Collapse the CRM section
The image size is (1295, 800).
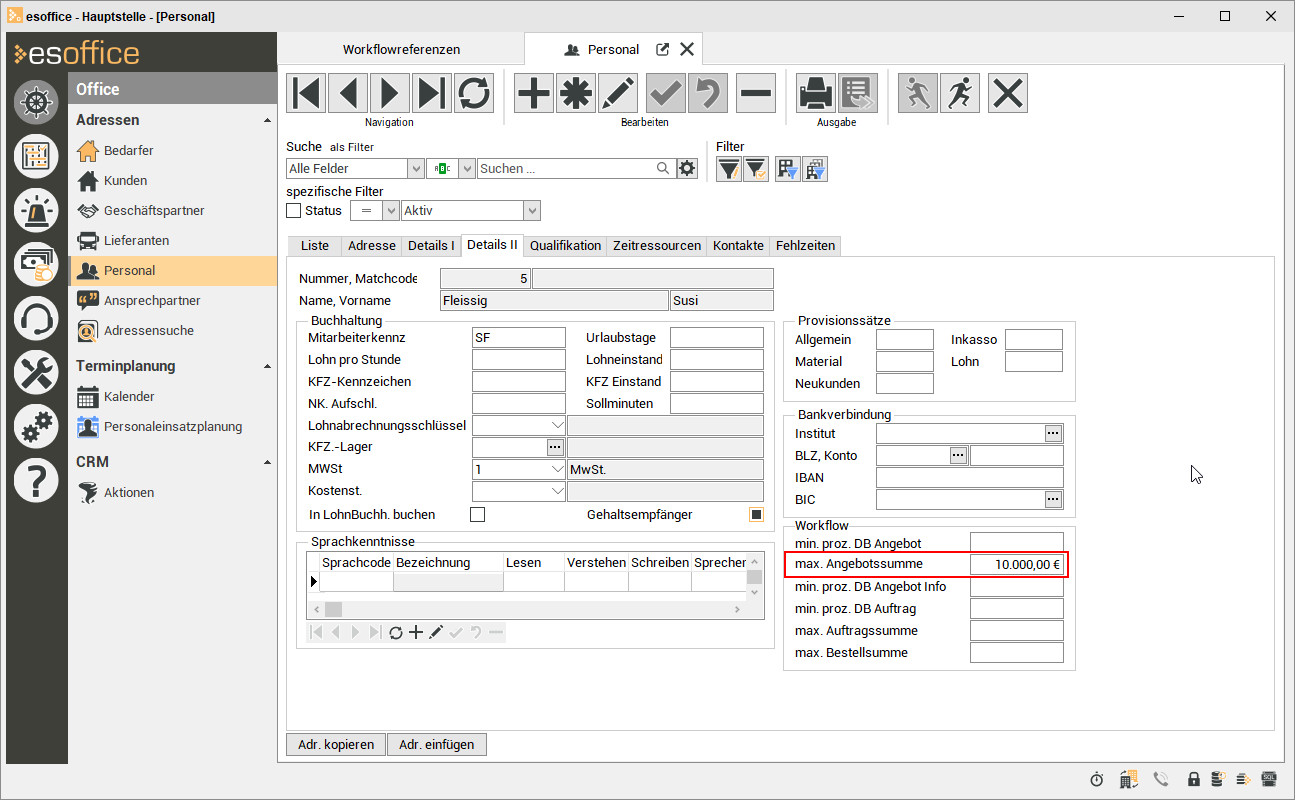click(x=267, y=462)
